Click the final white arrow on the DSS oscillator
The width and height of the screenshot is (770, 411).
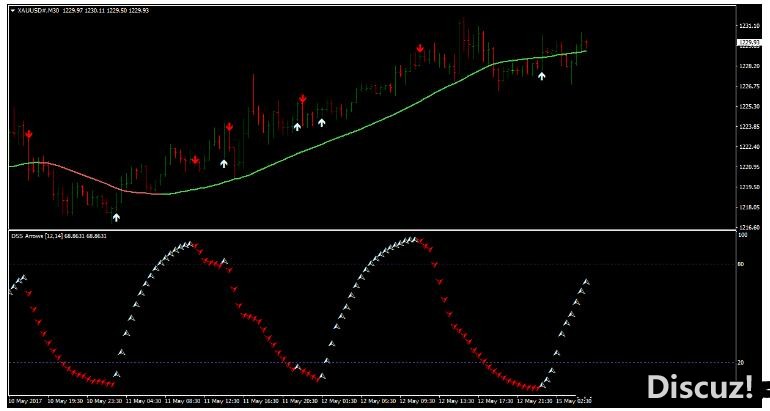[586, 282]
